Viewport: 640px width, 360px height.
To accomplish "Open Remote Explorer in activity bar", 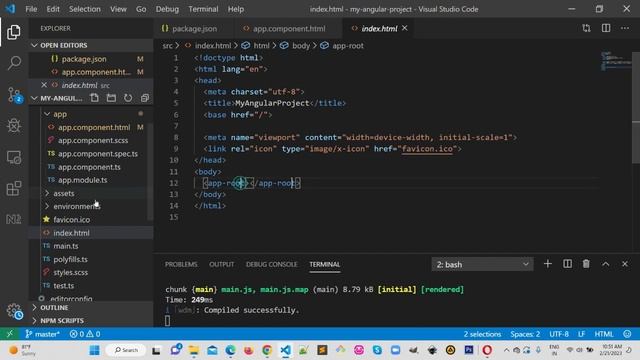I will point(14,157).
